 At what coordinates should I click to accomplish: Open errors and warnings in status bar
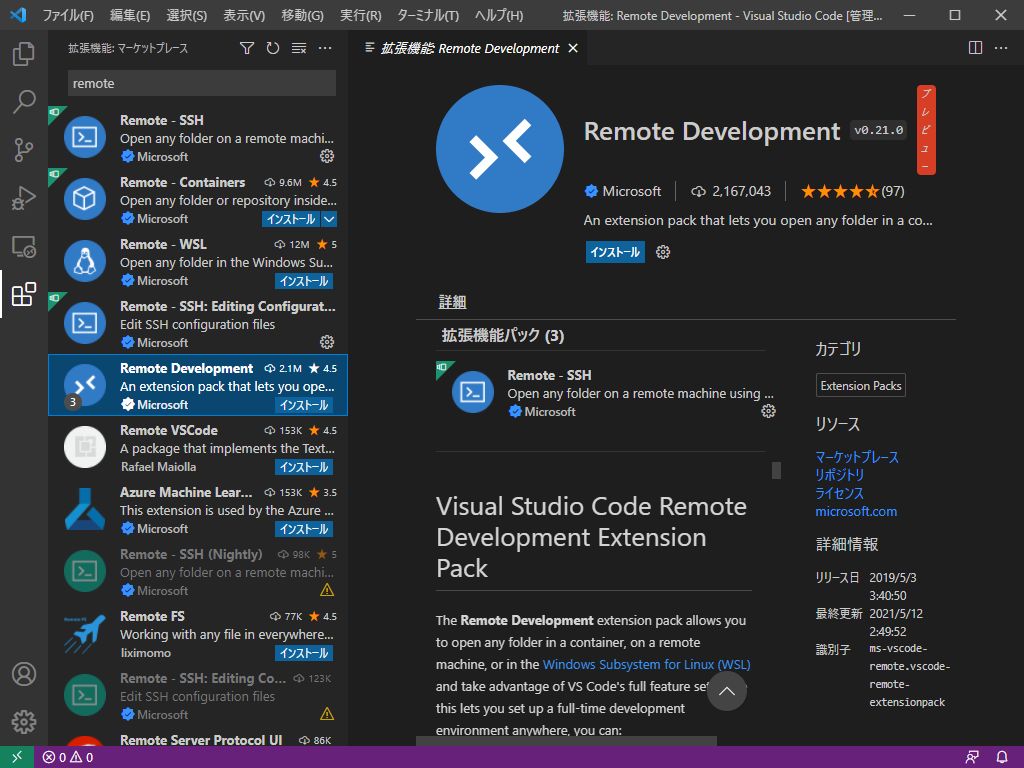point(68,757)
